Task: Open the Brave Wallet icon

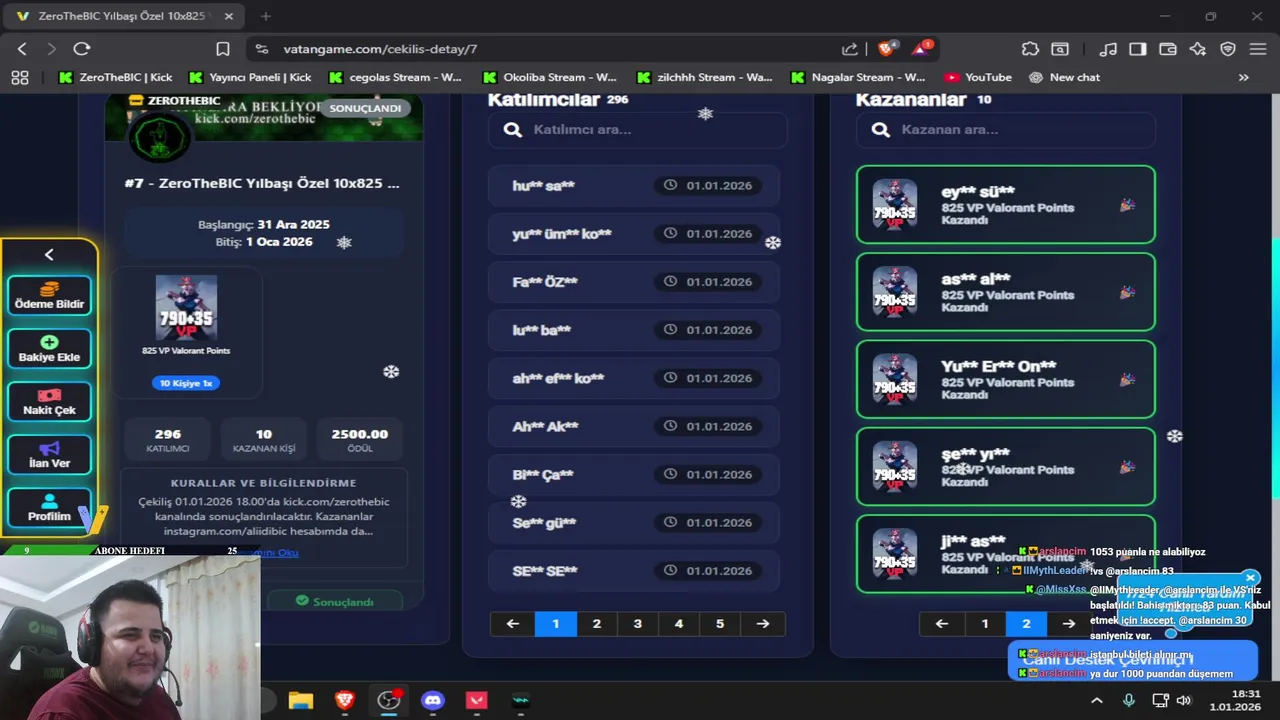Action: click(1167, 48)
